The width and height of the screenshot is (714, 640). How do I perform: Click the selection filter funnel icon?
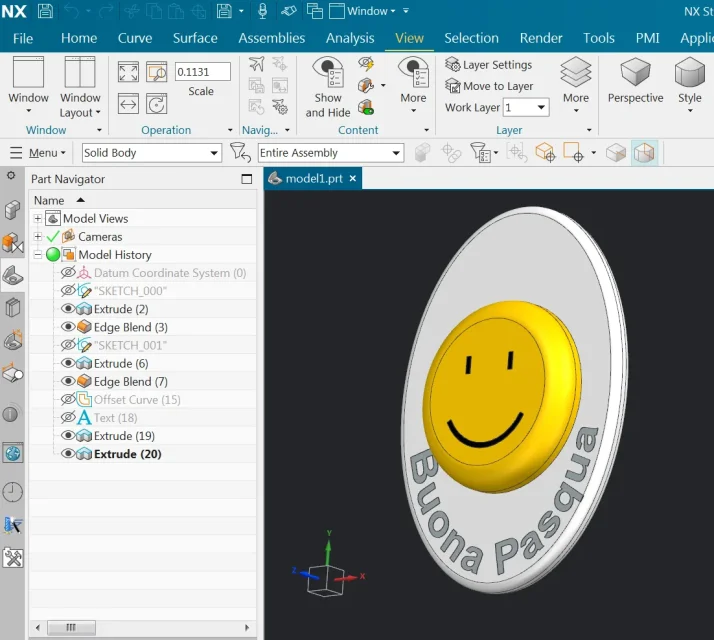pos(240,152)
